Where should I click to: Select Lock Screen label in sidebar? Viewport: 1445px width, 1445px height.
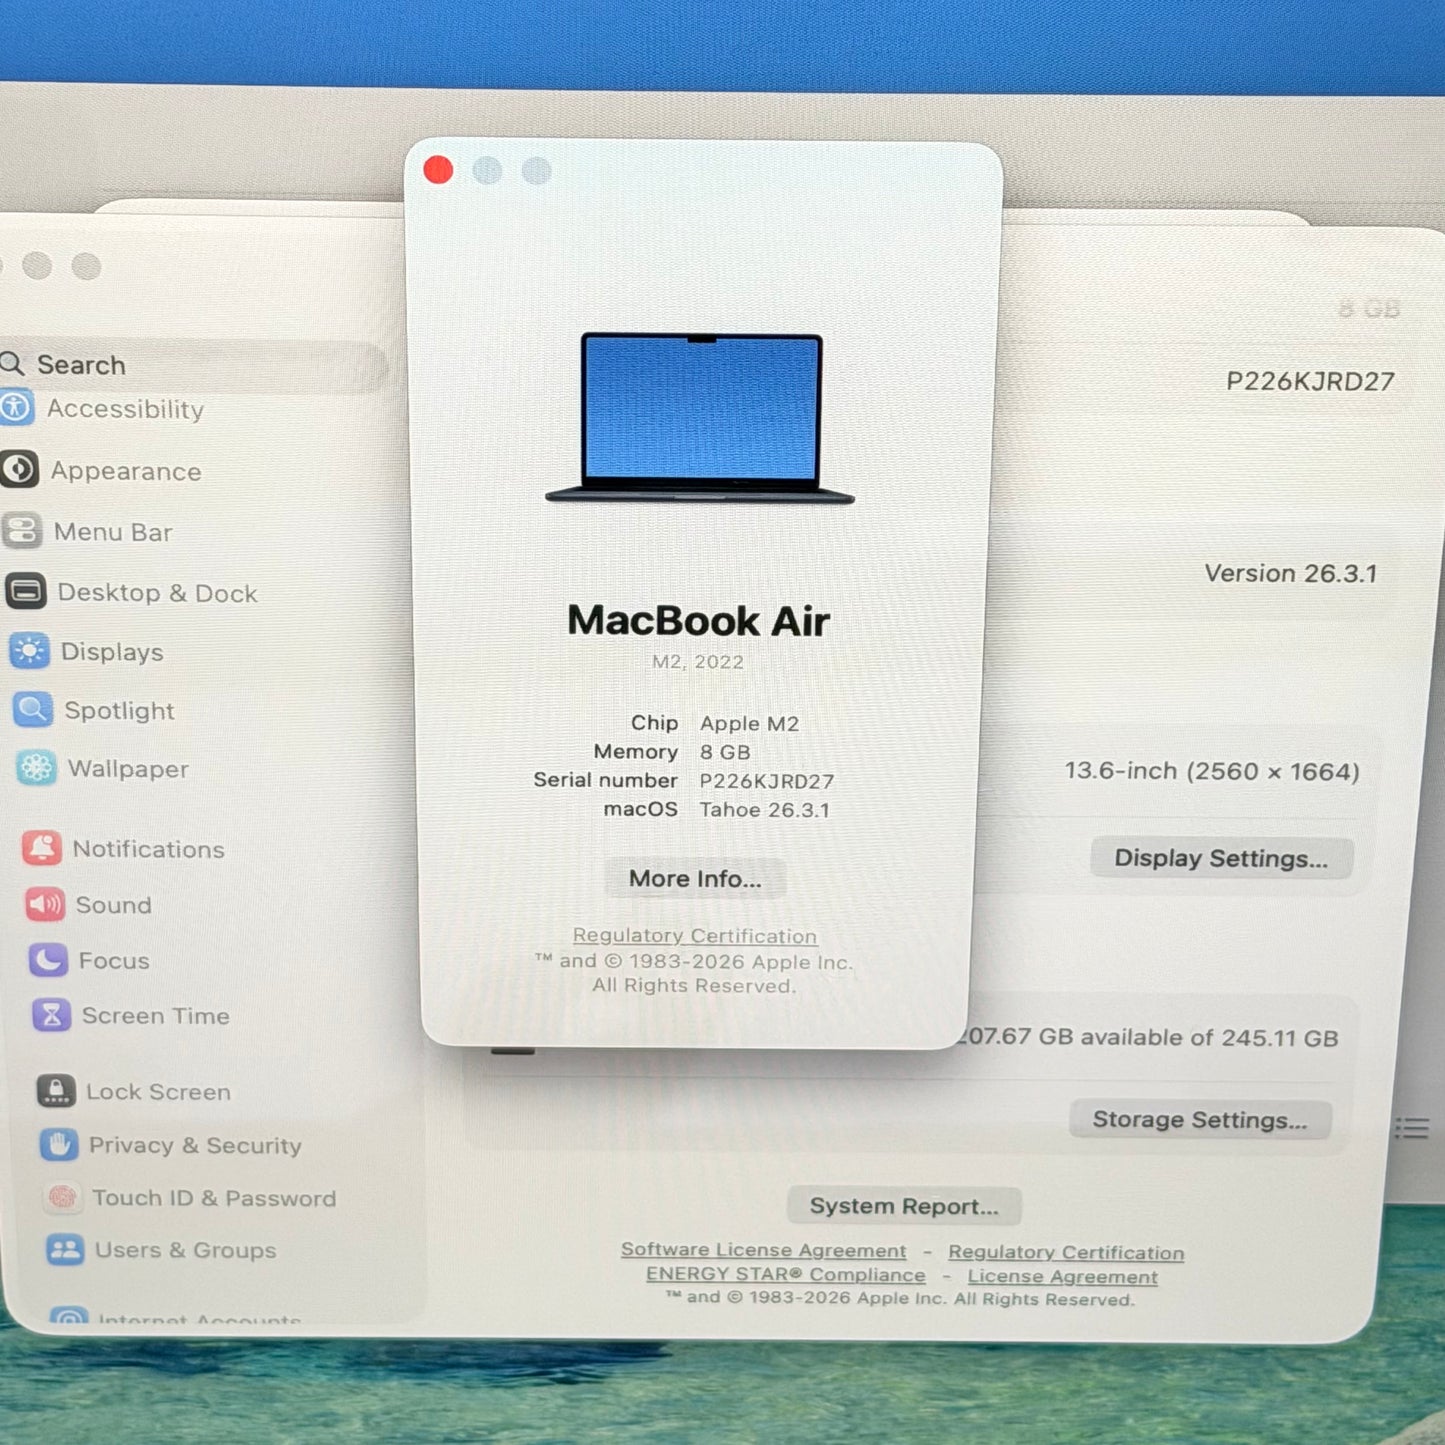point(159,1092)
